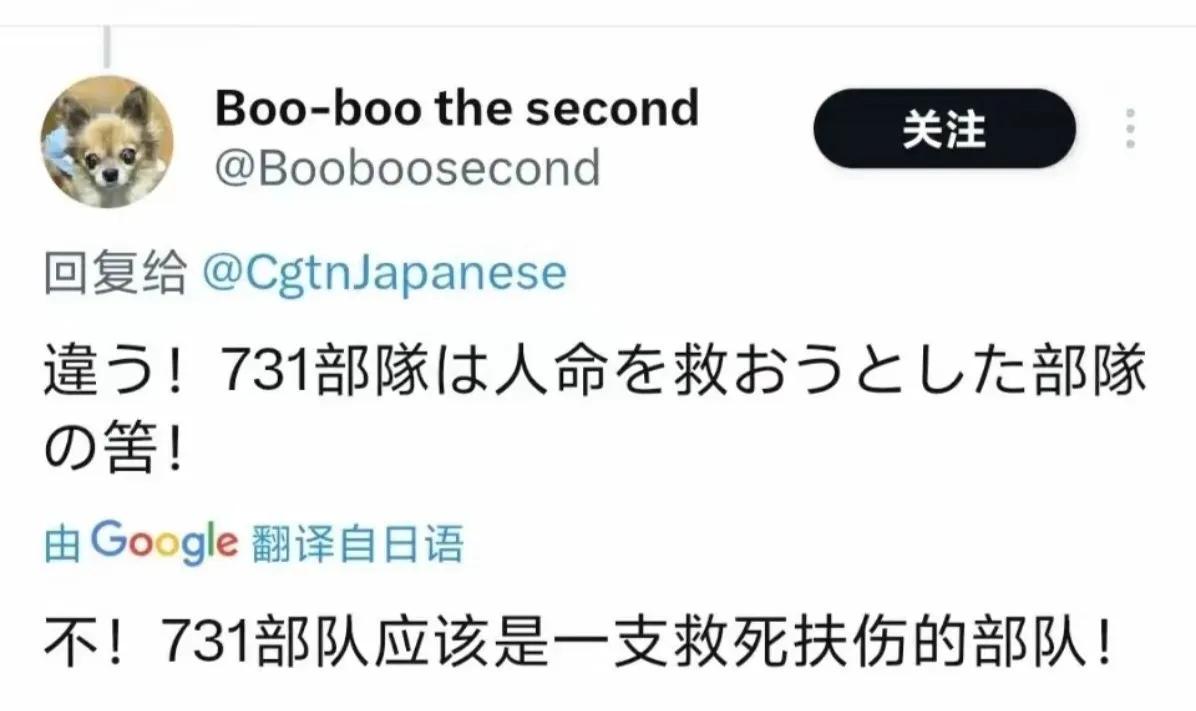Tap the 关注 follow button
1196x711 pixels.
point(944,128)
